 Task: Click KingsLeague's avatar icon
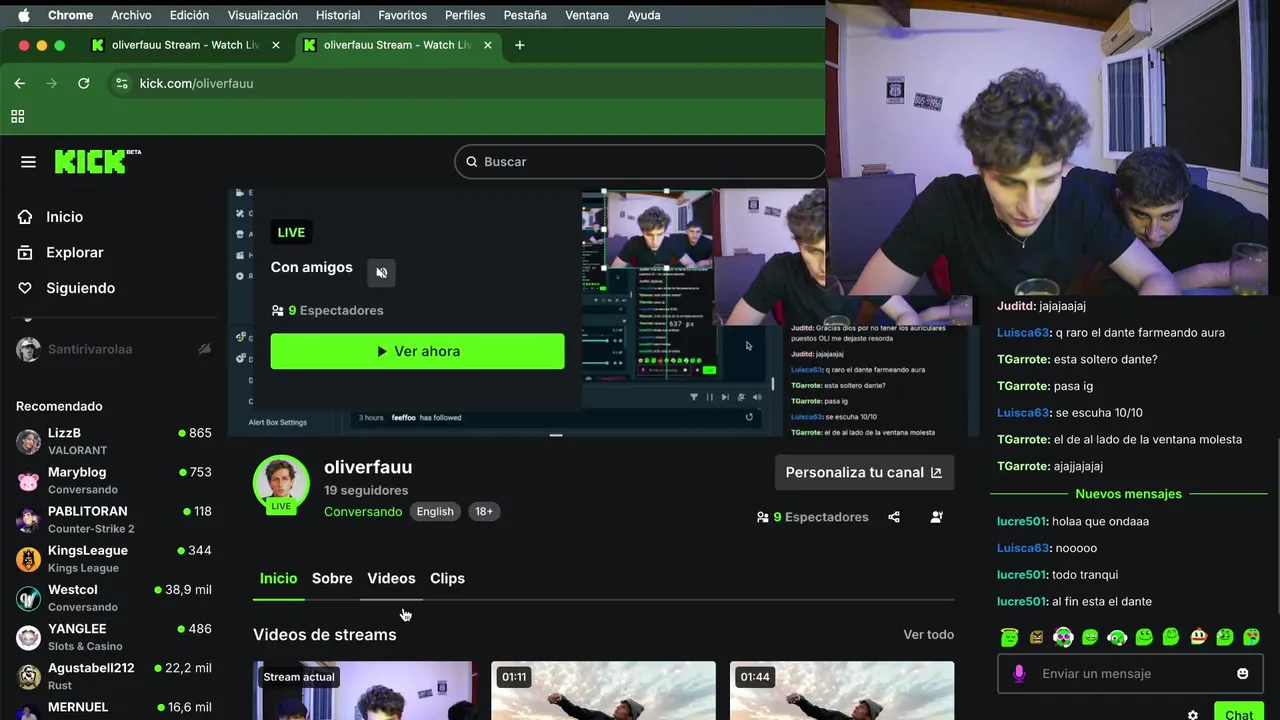pos(29,559)
